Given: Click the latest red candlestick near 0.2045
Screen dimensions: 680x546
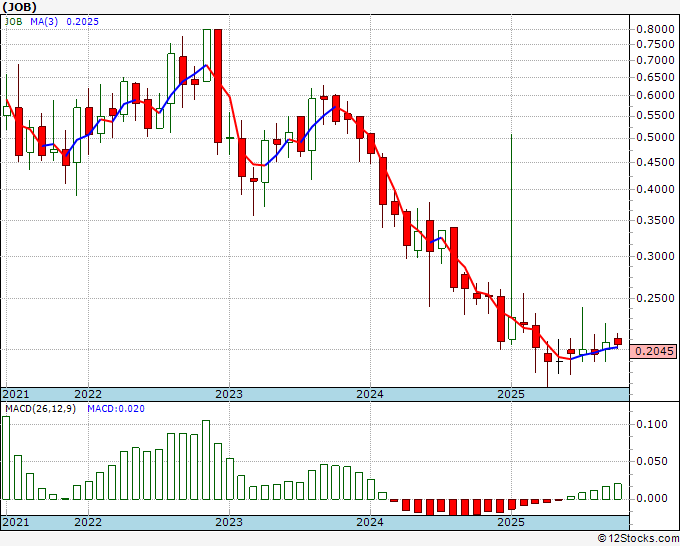Looking at the screenshot, I should pyautogui.click(x=618, y=342).
